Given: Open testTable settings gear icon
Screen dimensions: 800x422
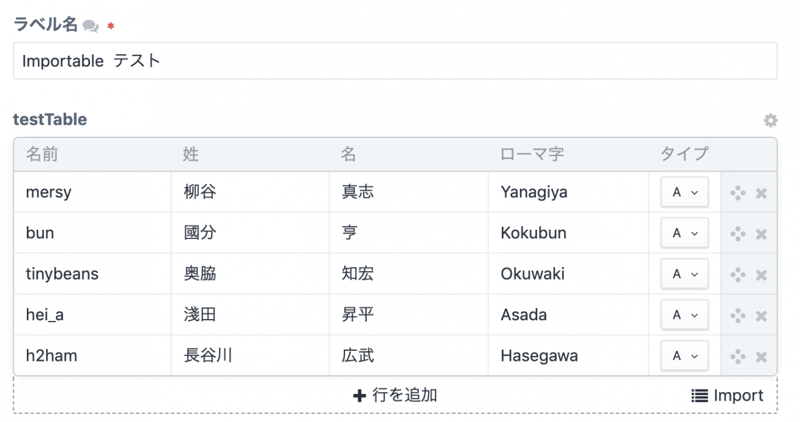Looking at the screenshot, I should [x=770, y=120].
